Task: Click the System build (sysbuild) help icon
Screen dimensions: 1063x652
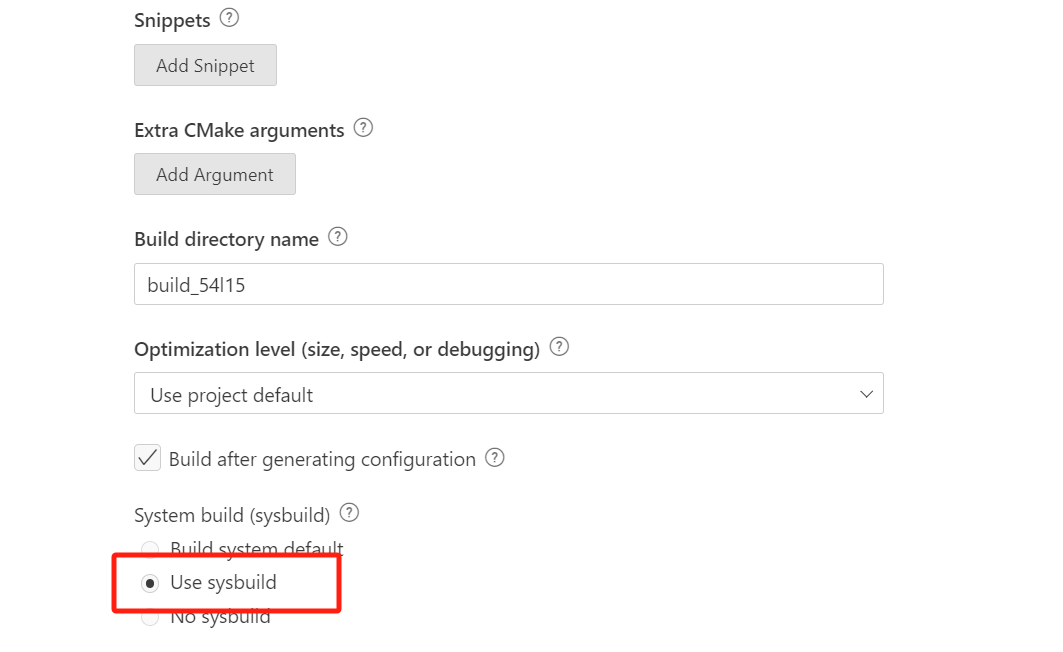Action: 349,513
